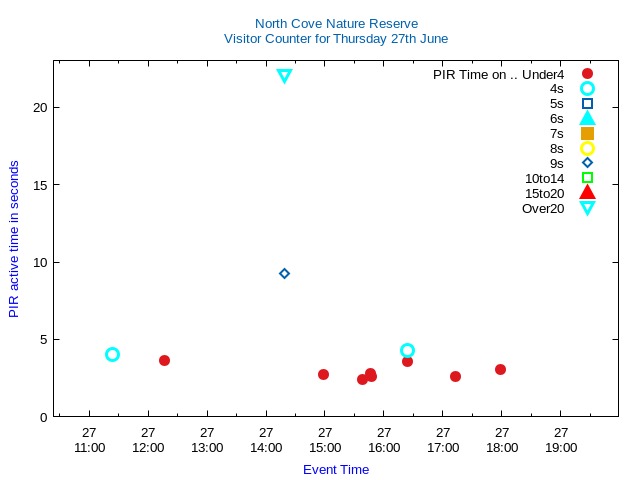Click the Event Time axis label
The height and width of the screenshot is (480, 640).
tap(336, 469)
